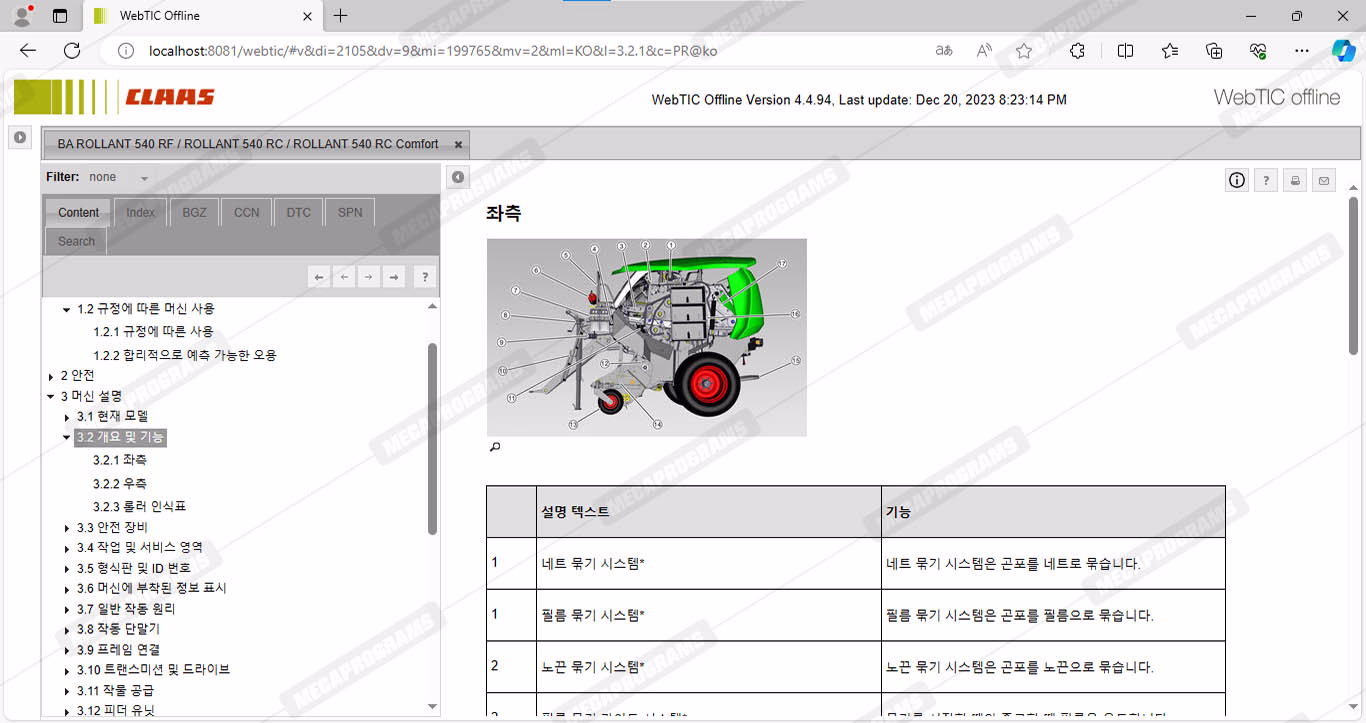This screenshot has height=723, width=1366.
Task: Click the email envelope icon
Action: [1324, 180]
